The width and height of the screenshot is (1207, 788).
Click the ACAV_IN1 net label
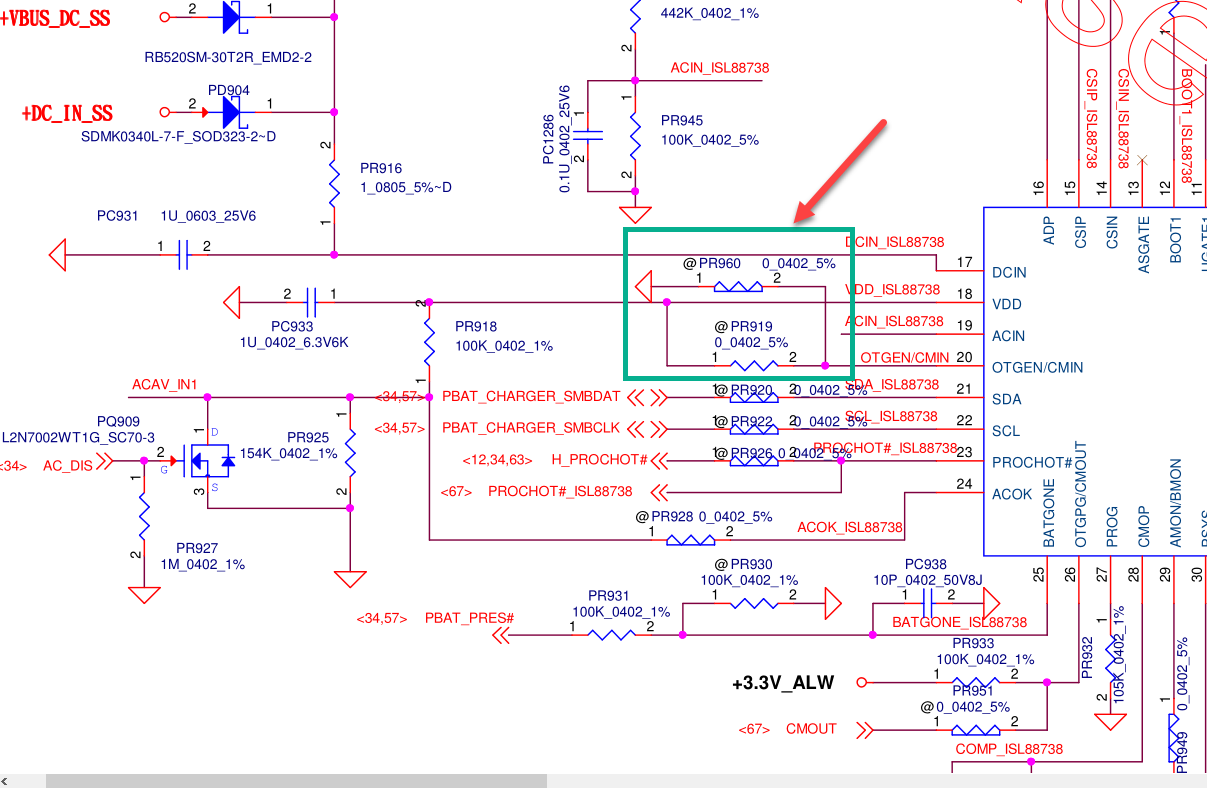(165, 384)
